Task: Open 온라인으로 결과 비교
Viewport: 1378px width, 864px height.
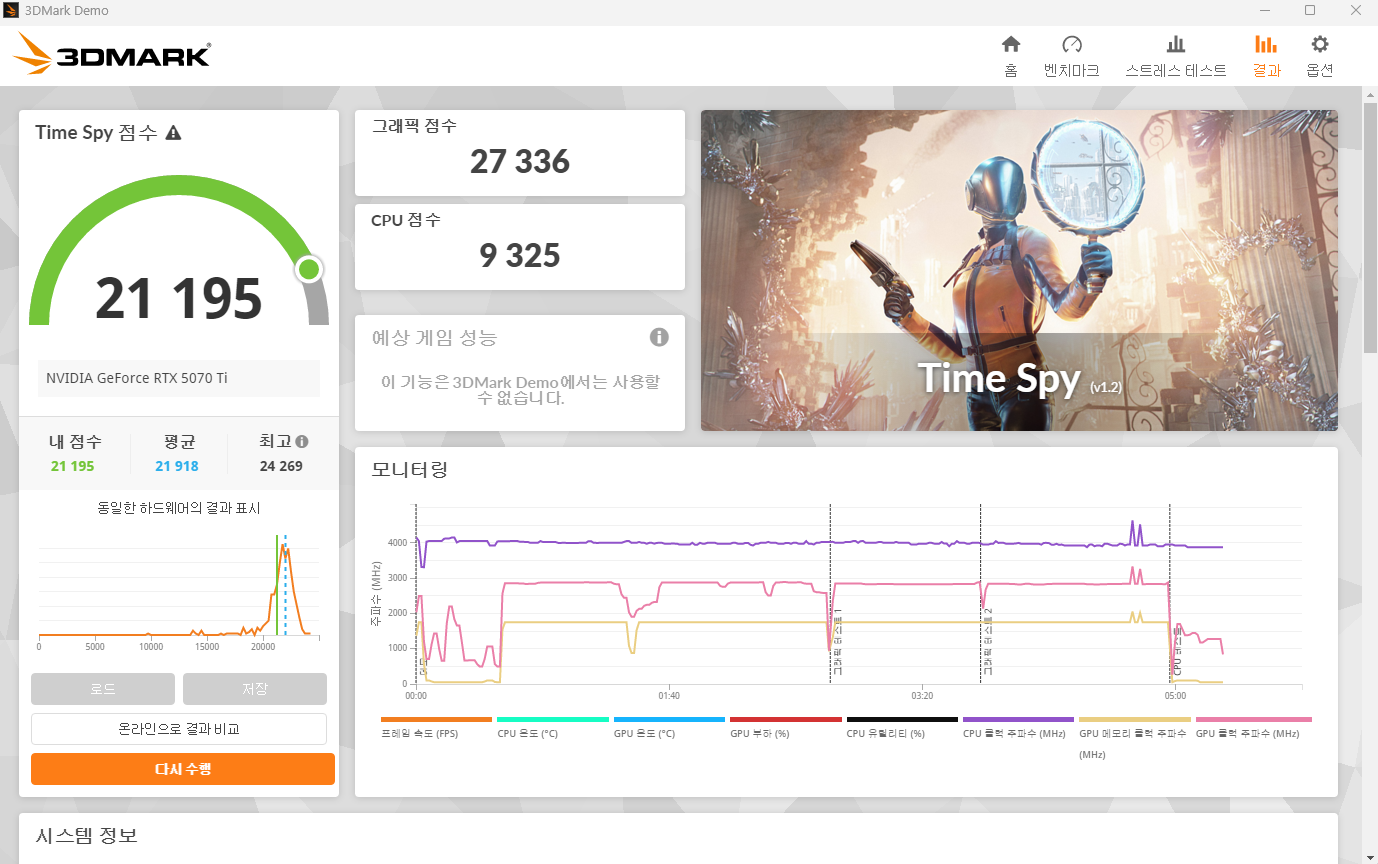Action: (179, 729)
